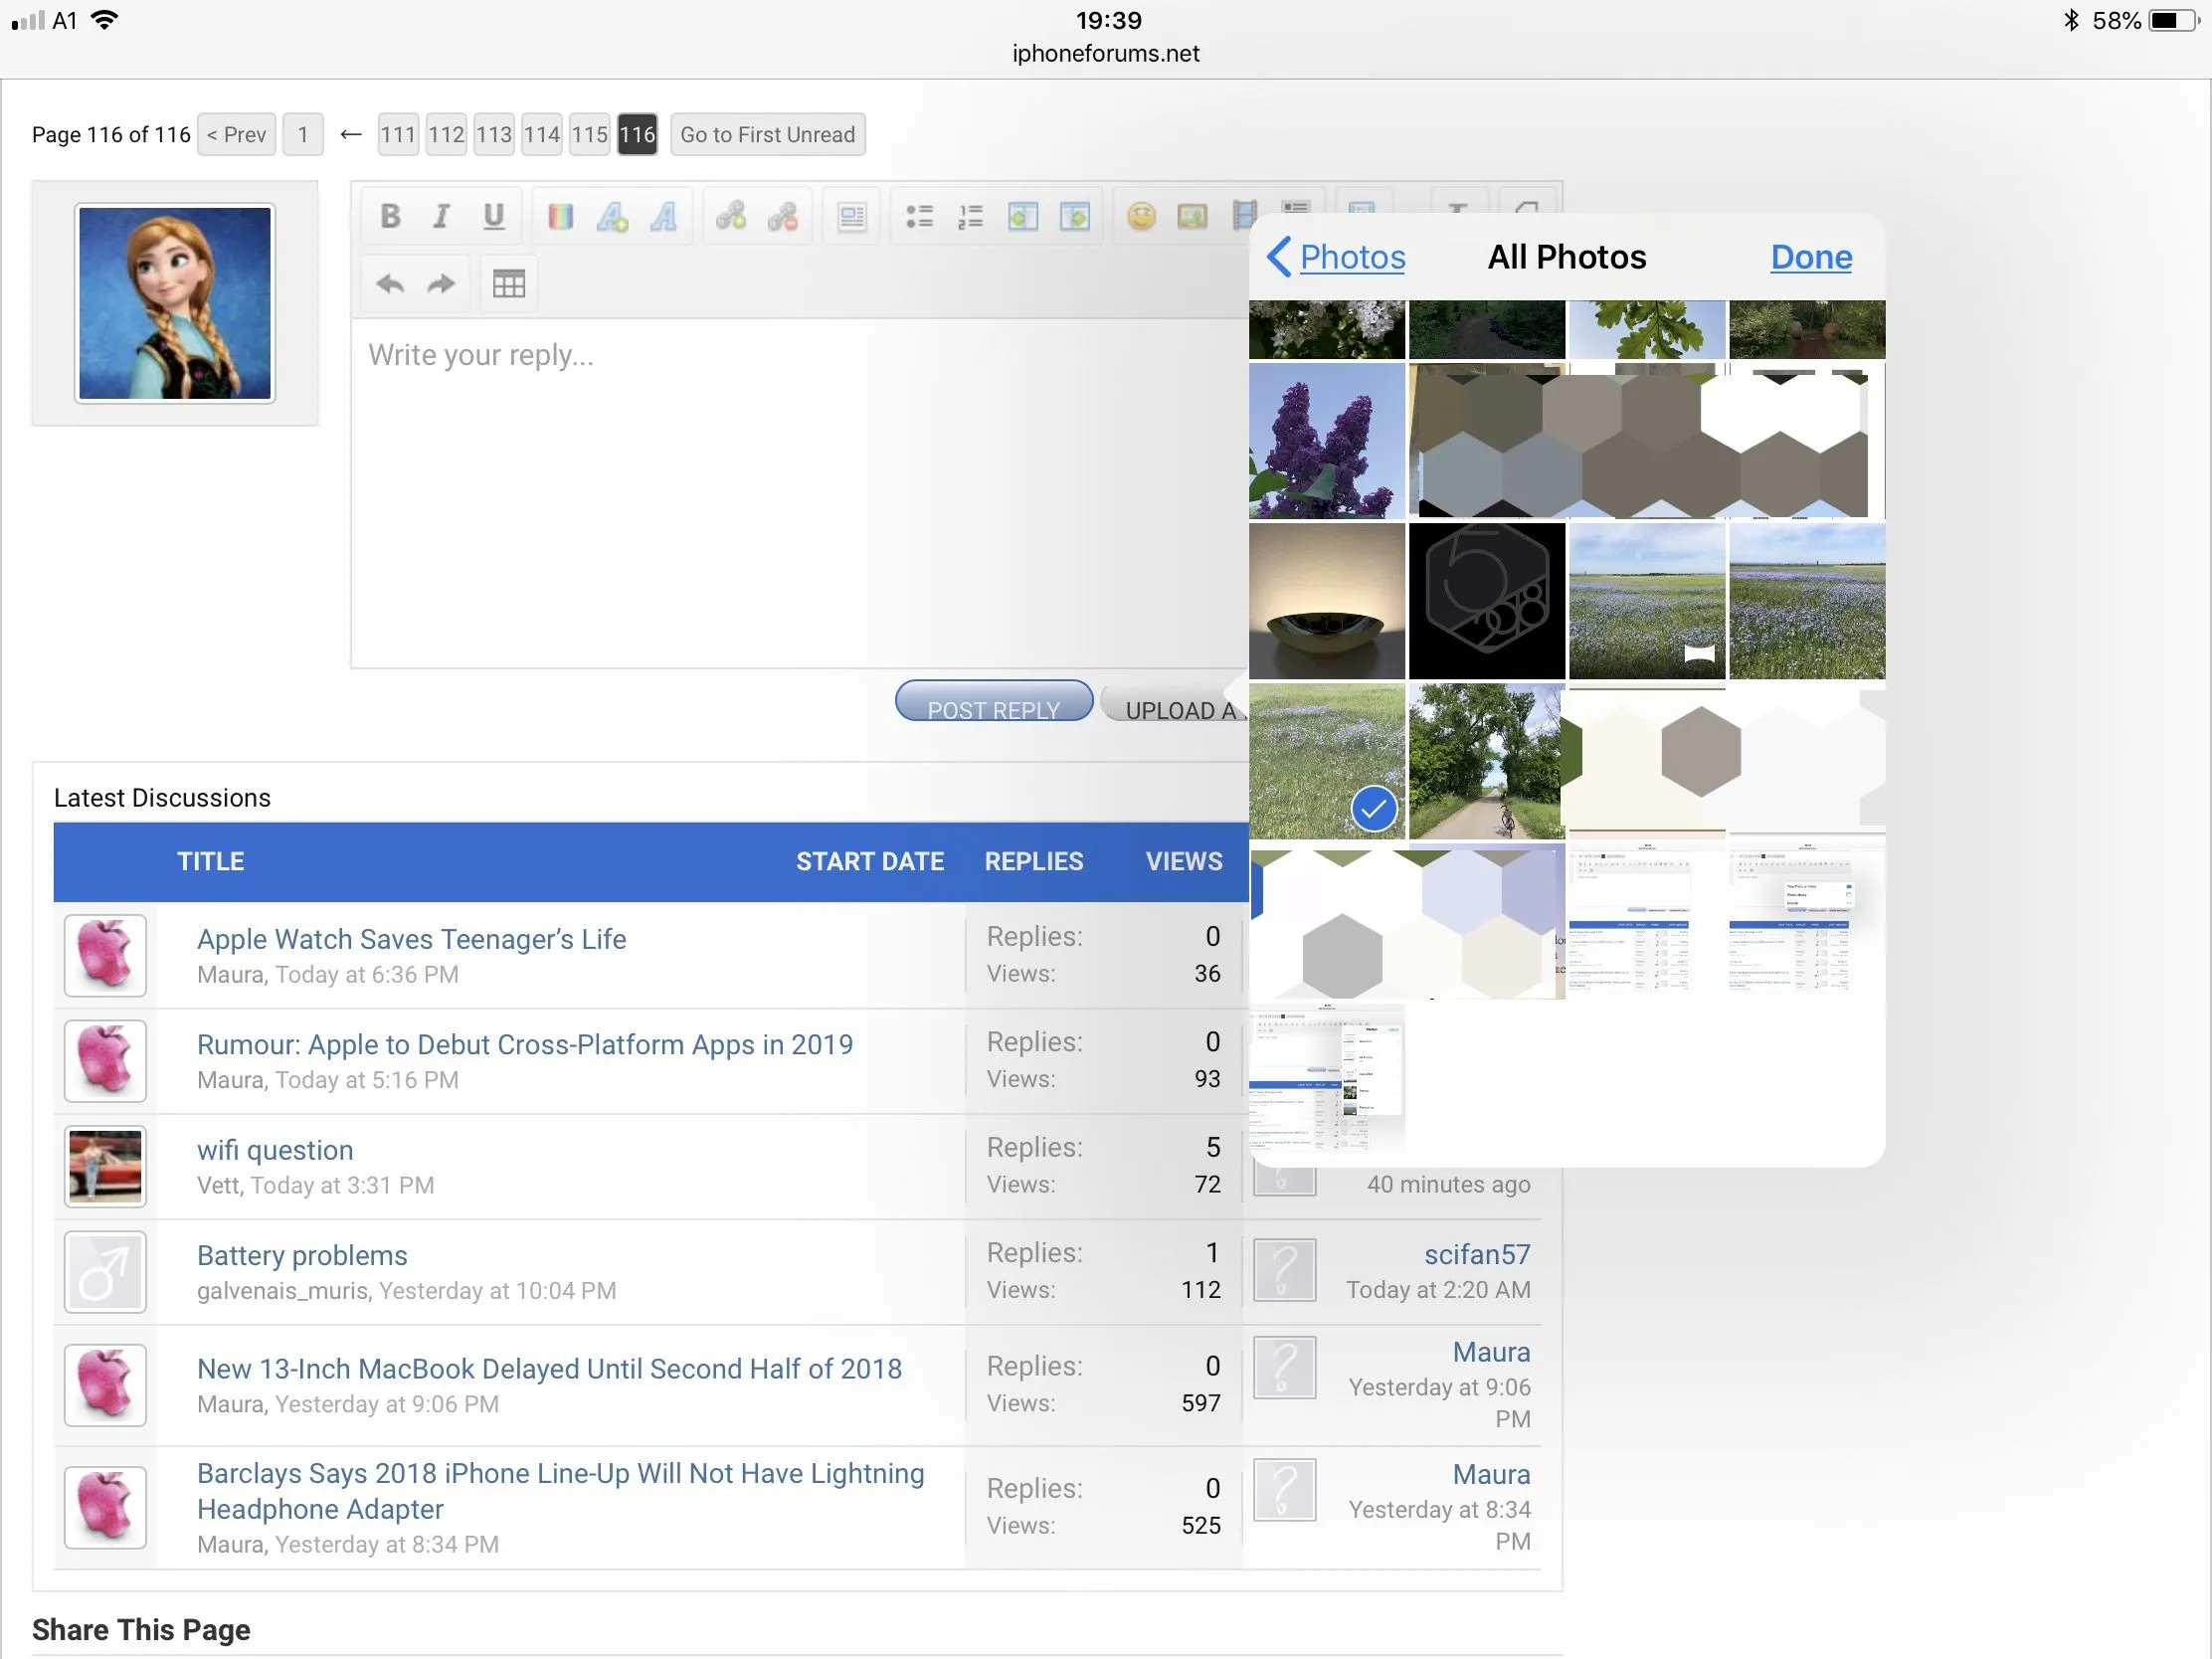The width and height of the screenshot is (2212, 1659).
Task: Click the Prev page button
Action: click(x=237, y=135)
